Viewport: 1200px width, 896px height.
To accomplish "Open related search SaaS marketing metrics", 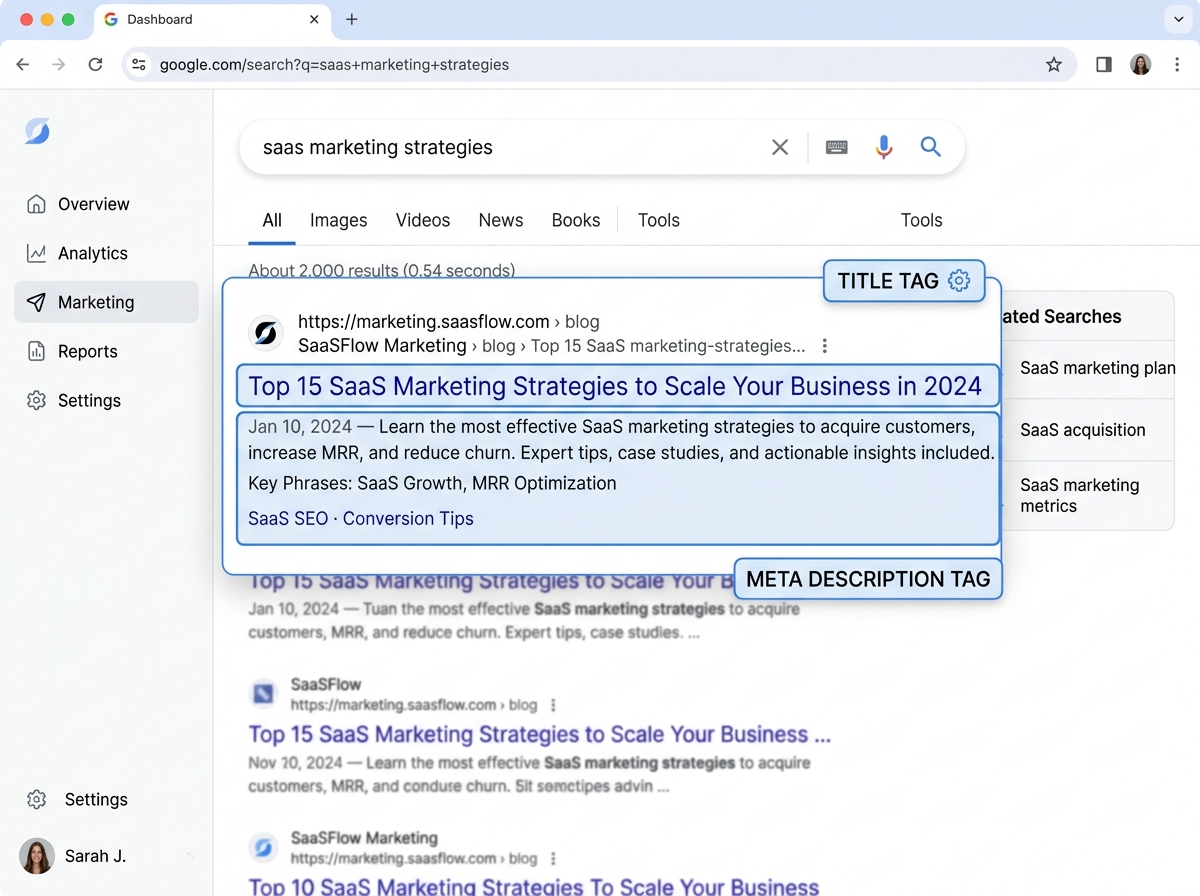I will 1080,495.
